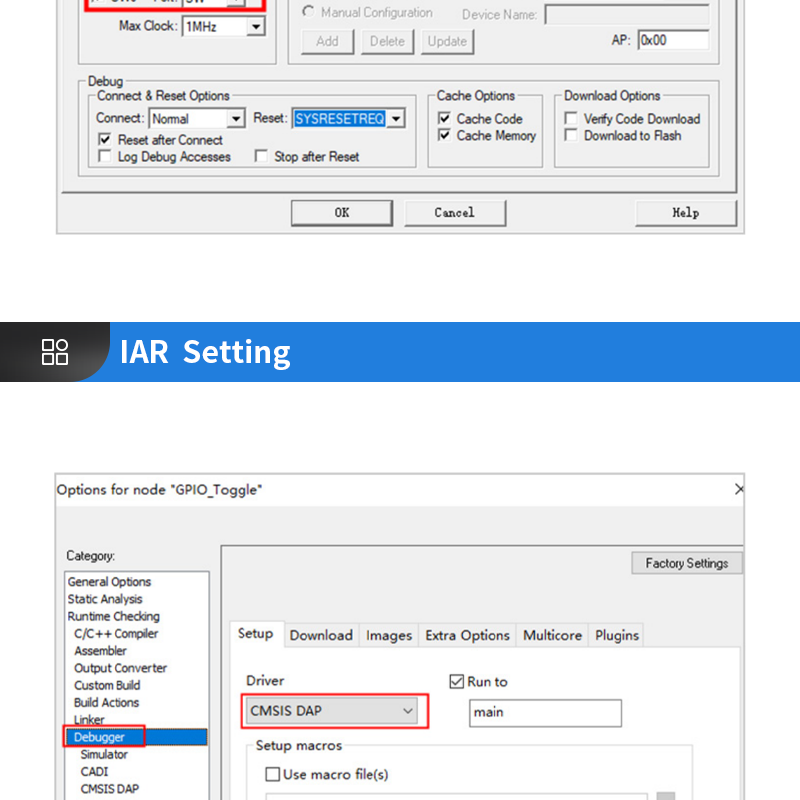This screenshot has height=800, width=800.
Task: Select Debugger in the Category list
Action: (x=99, y=737)
